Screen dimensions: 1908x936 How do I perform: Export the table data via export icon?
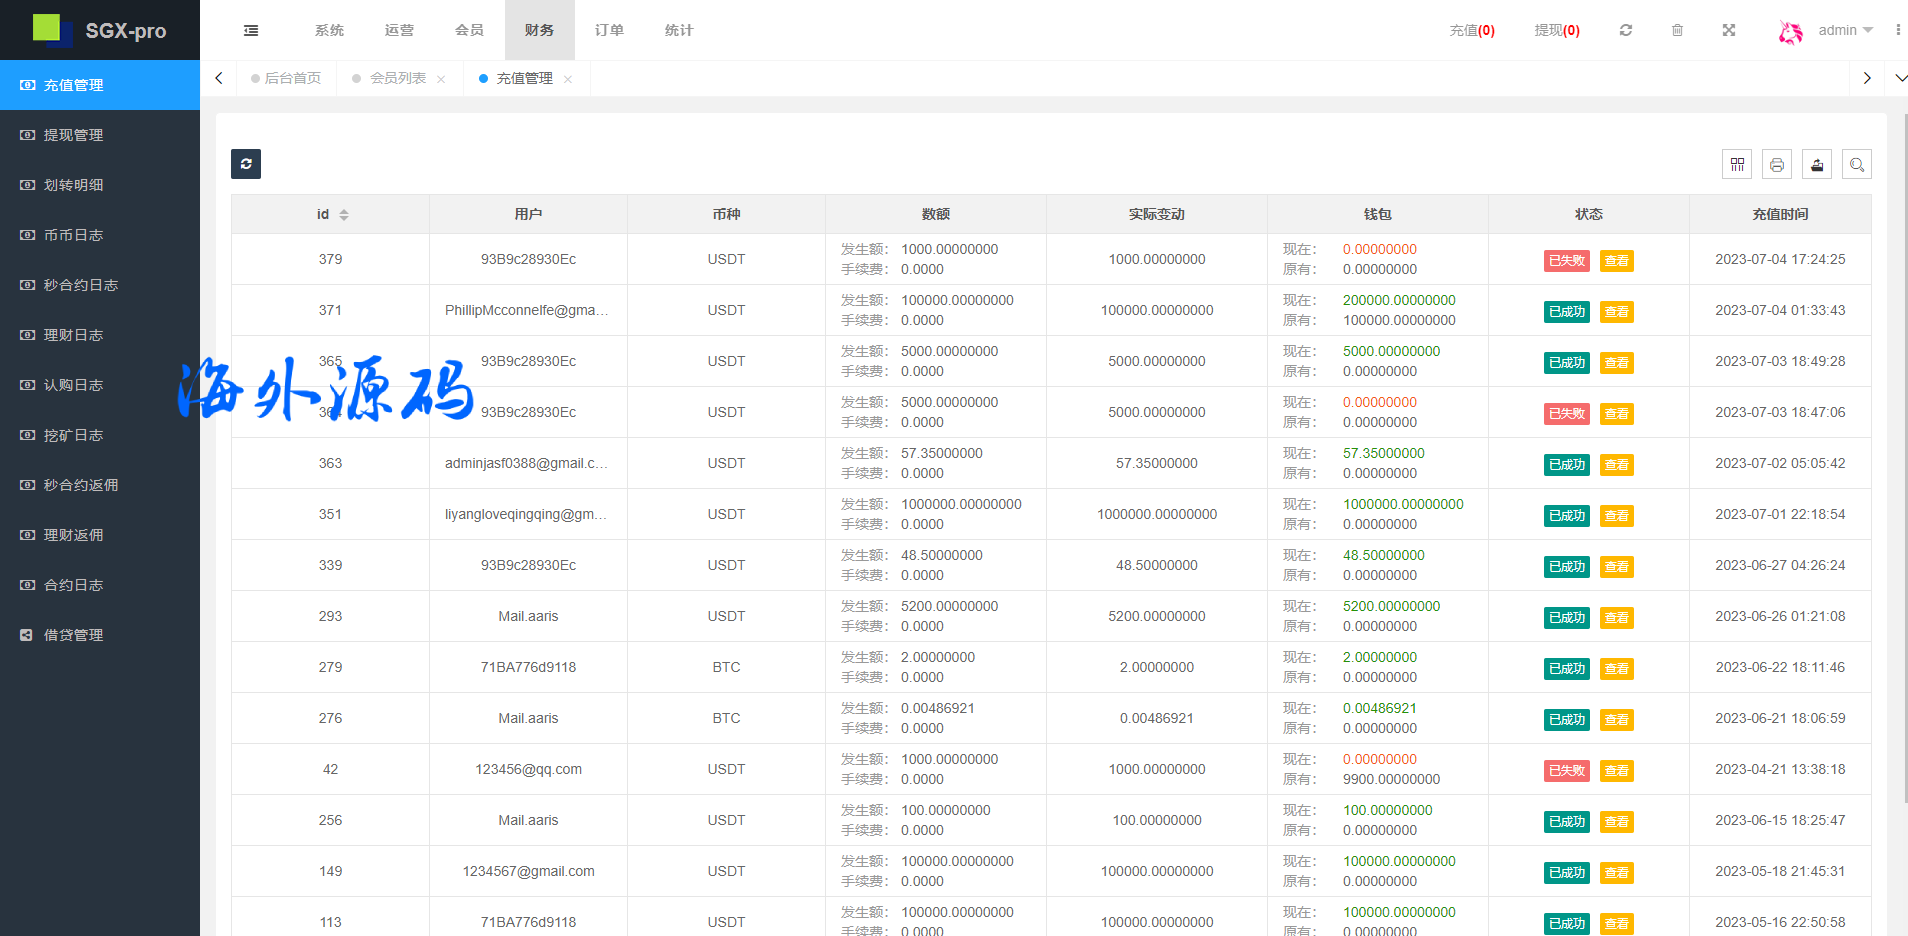(1817, 165)
